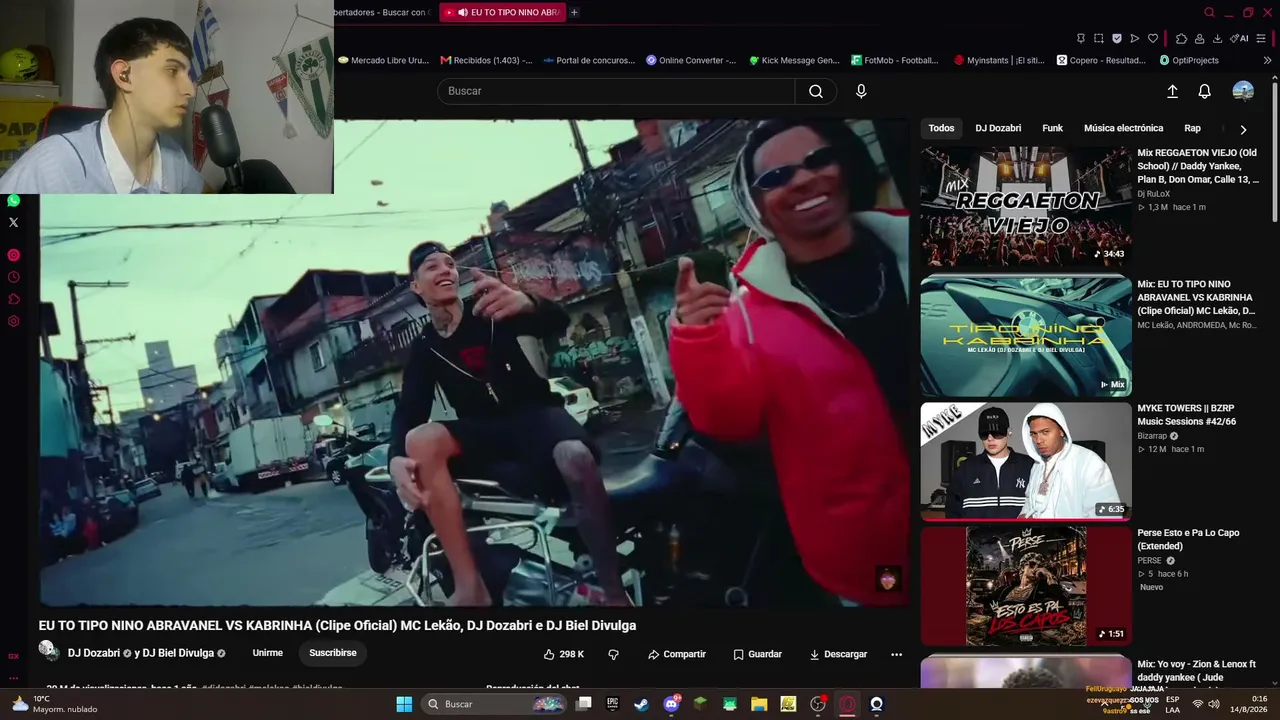Add page to bookmarks with heart icon

point(1153,38)
